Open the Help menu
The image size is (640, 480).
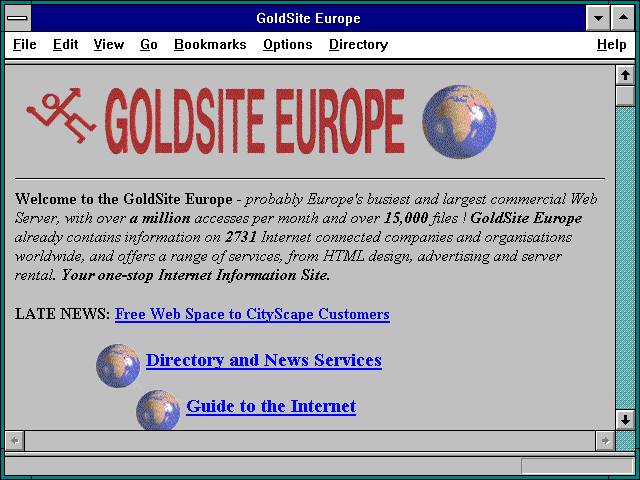[611, 44]
